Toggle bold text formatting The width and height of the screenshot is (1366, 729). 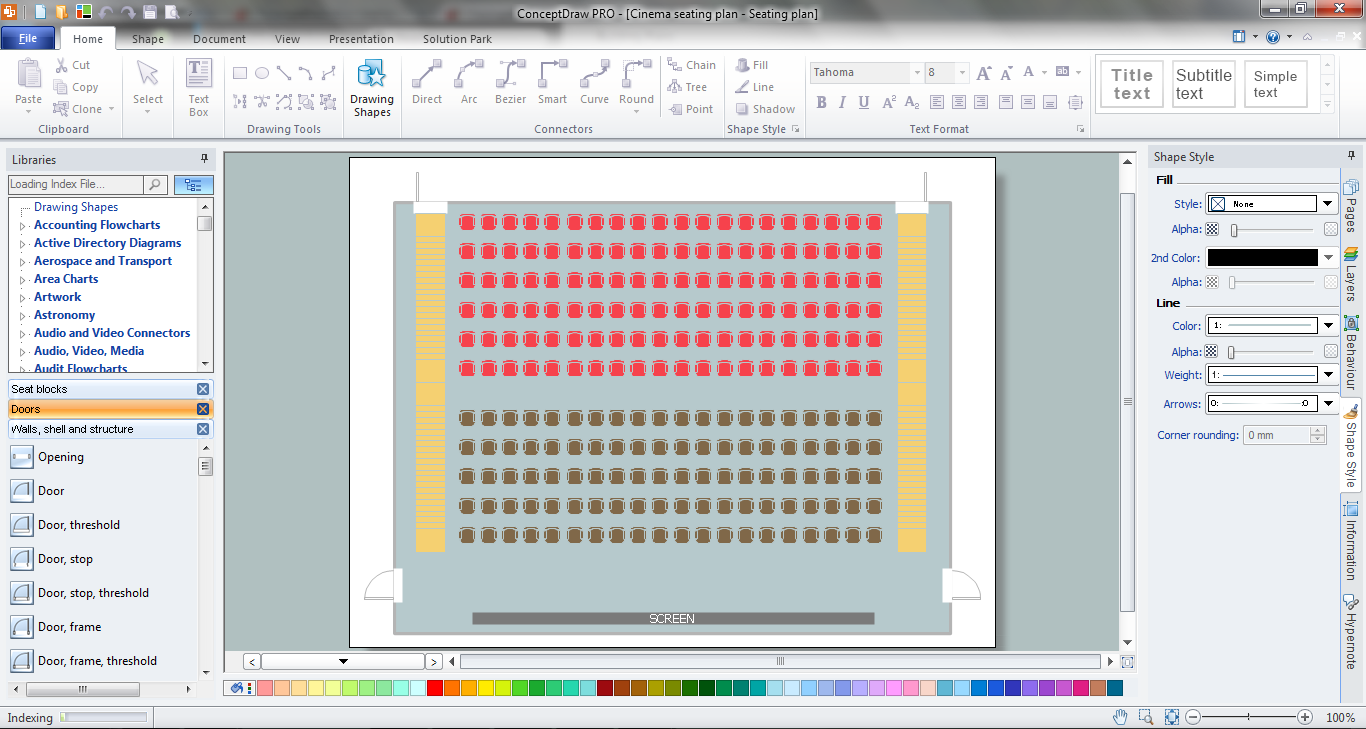click(x=821, y=102)
